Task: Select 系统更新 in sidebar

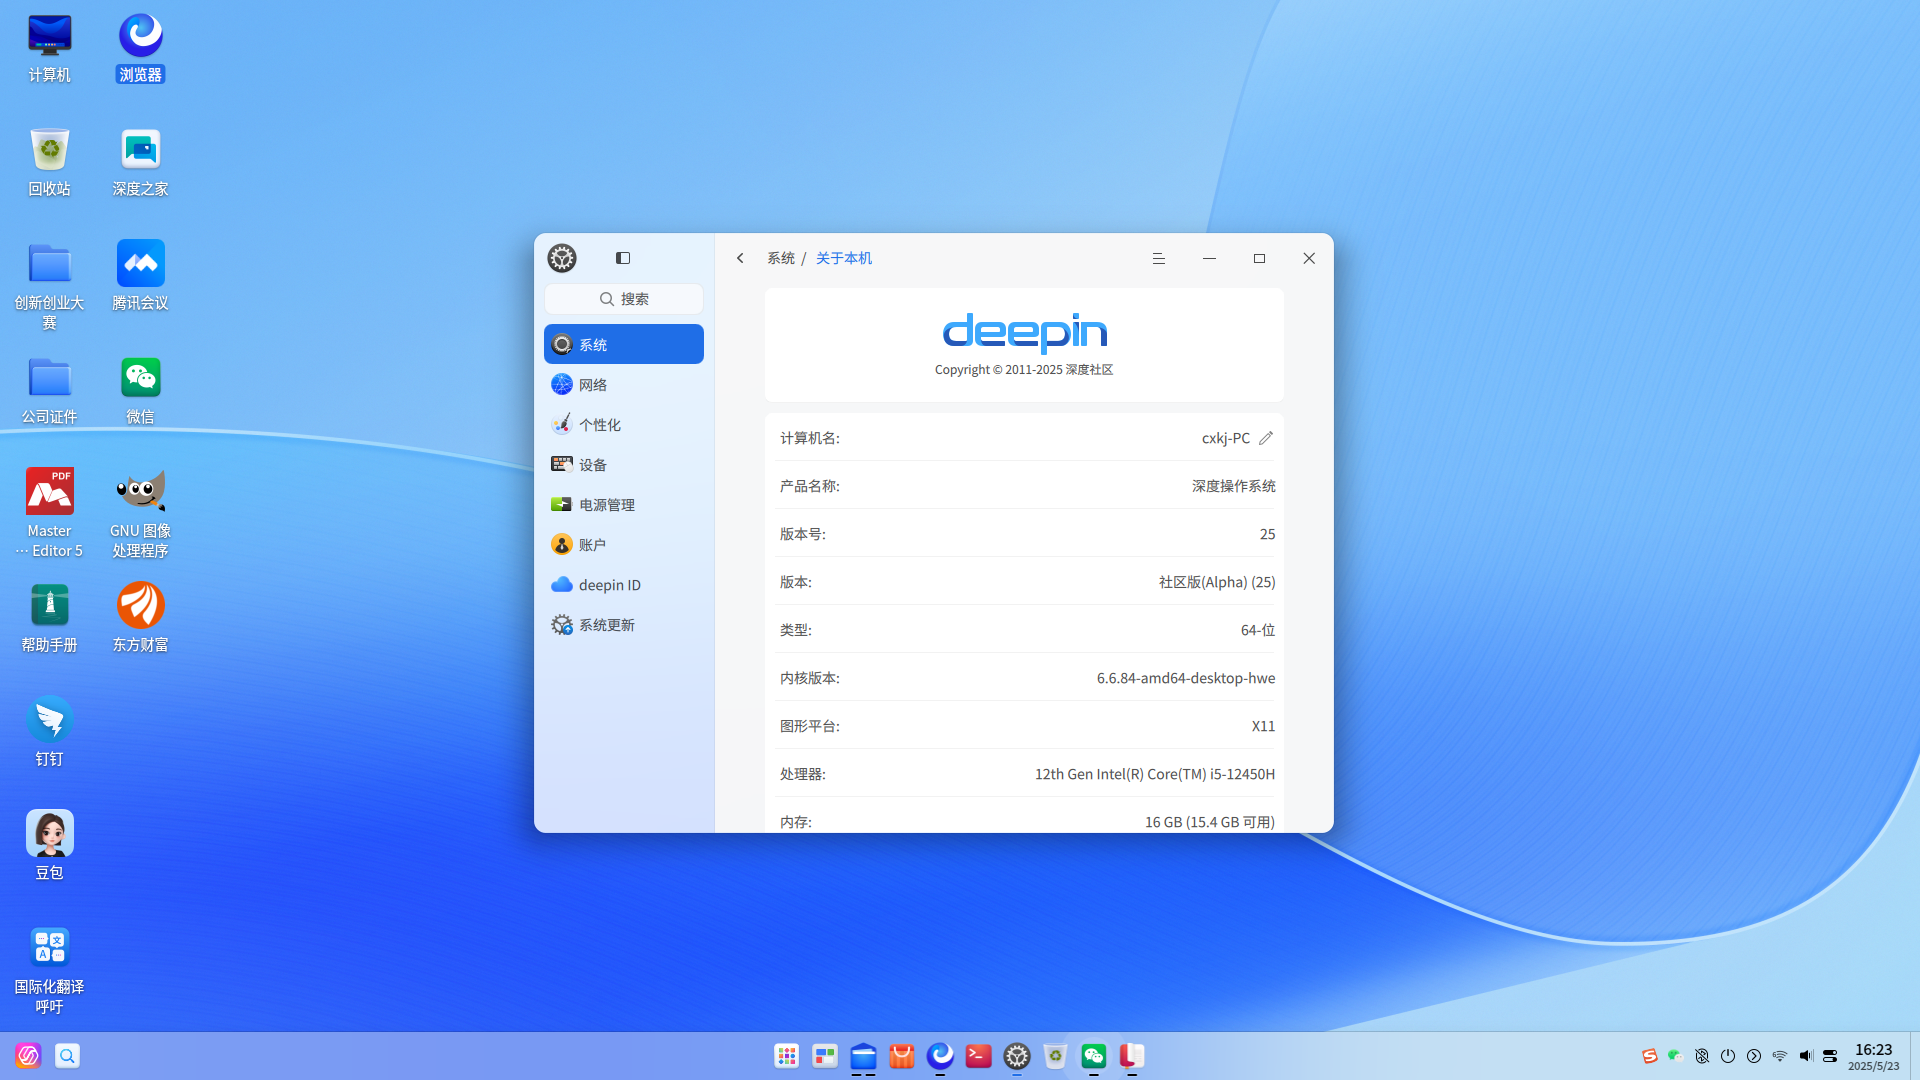Action: click(x=624, y=625)
